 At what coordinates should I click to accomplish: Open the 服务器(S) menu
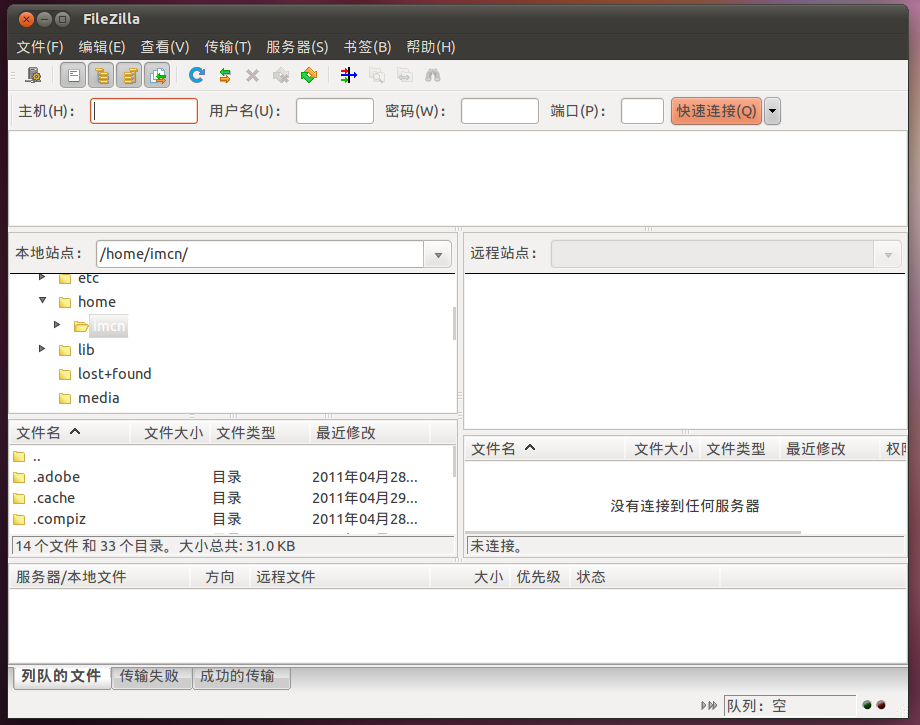point(297,47)
